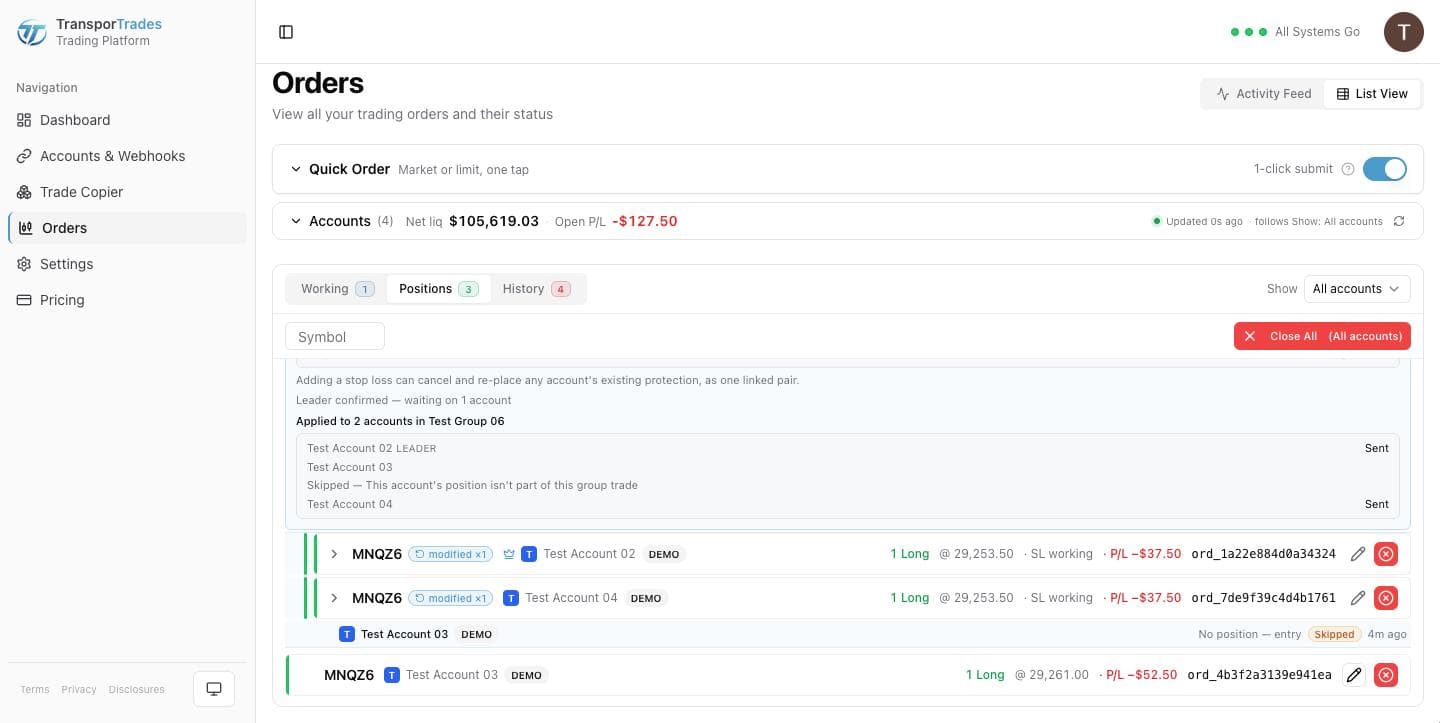1440x723 pixels.
Task: Click the modified ×1 badge on Test Account 04
Action: 451,598
